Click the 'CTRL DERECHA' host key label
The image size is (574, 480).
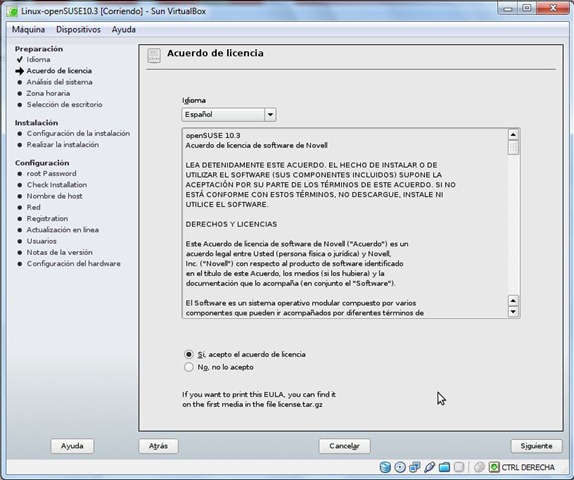528,468
